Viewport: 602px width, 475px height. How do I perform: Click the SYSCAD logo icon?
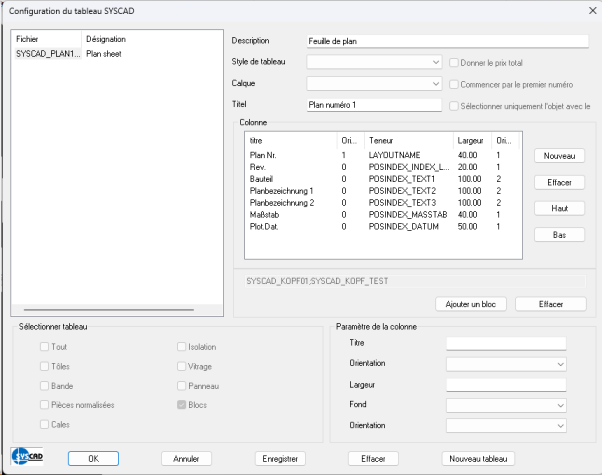27,456
